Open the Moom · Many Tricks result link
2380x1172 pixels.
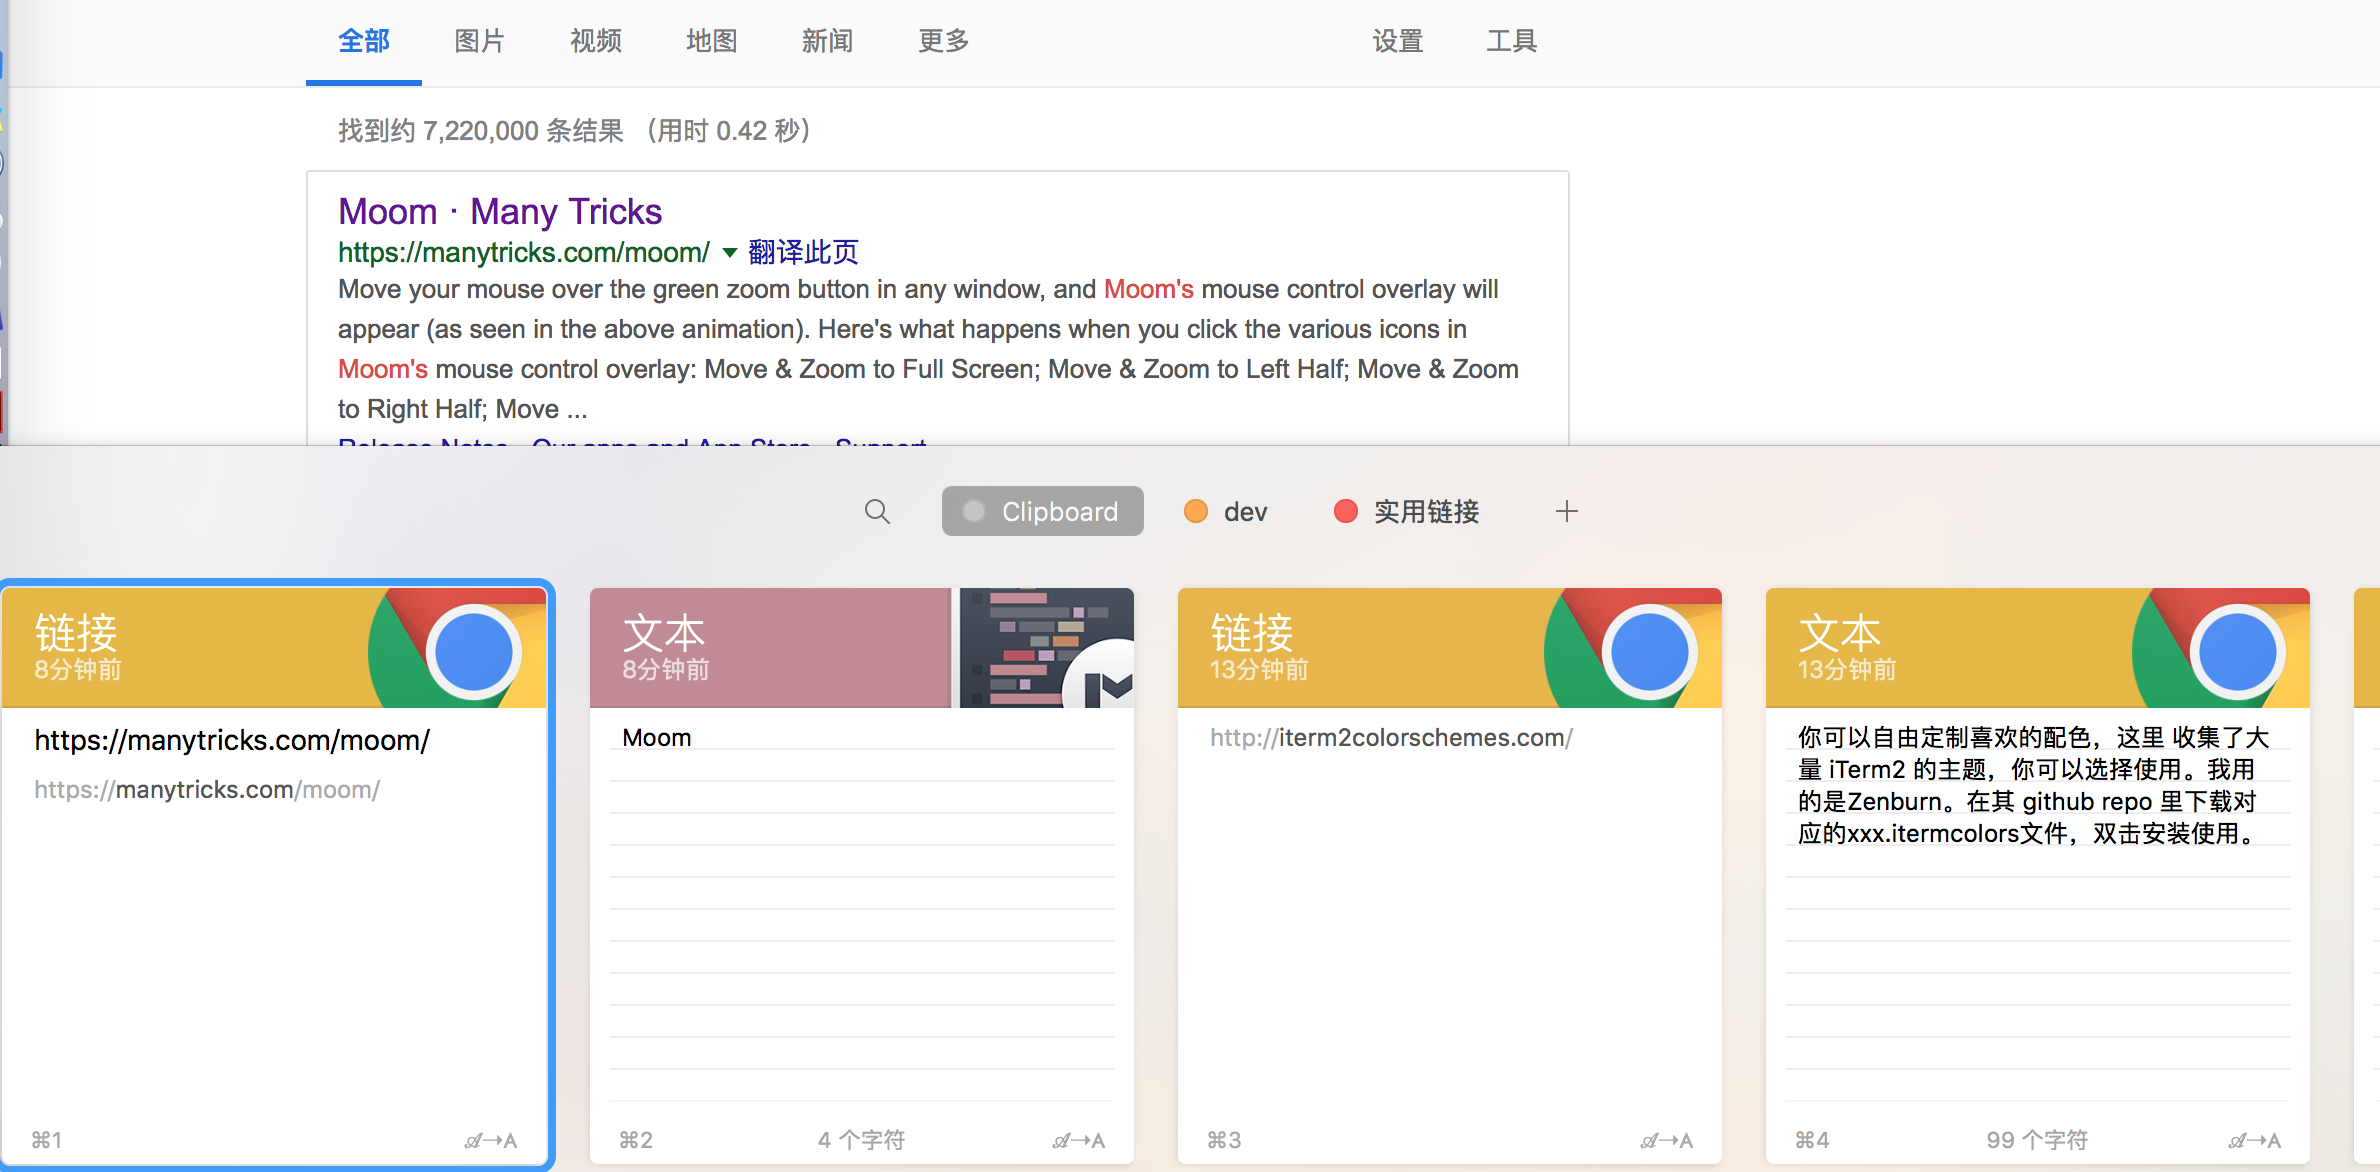(x=500, y=212)
